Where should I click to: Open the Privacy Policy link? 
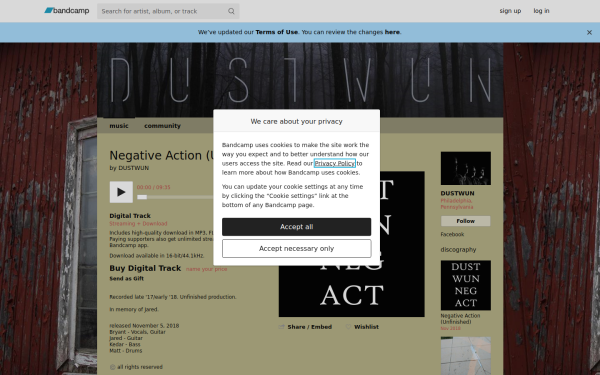[x=334, y=163]
